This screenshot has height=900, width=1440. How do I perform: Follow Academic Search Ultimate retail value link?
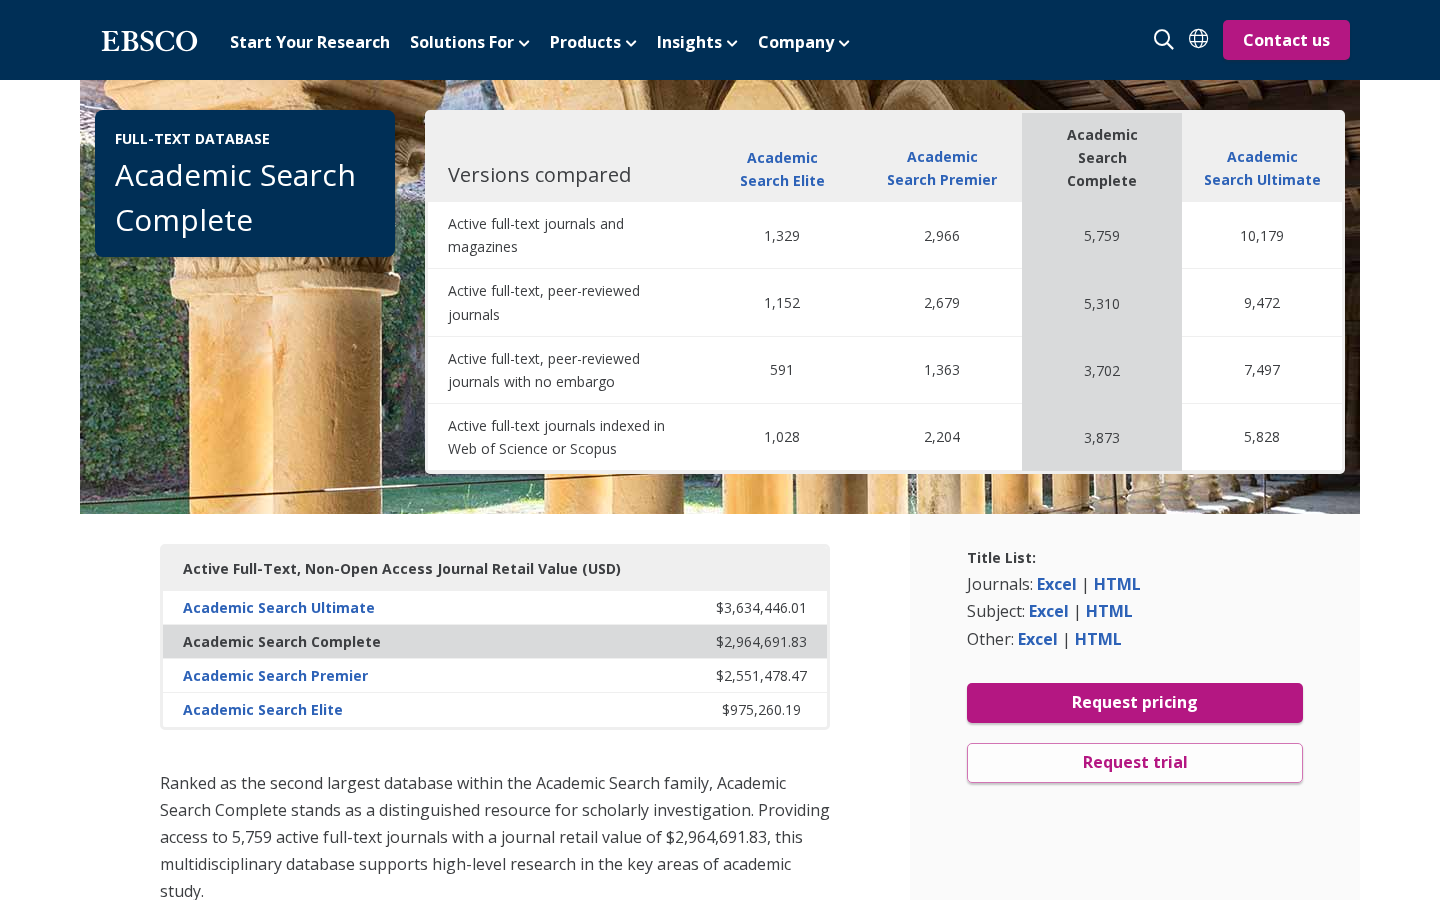(x=279, y=608)
